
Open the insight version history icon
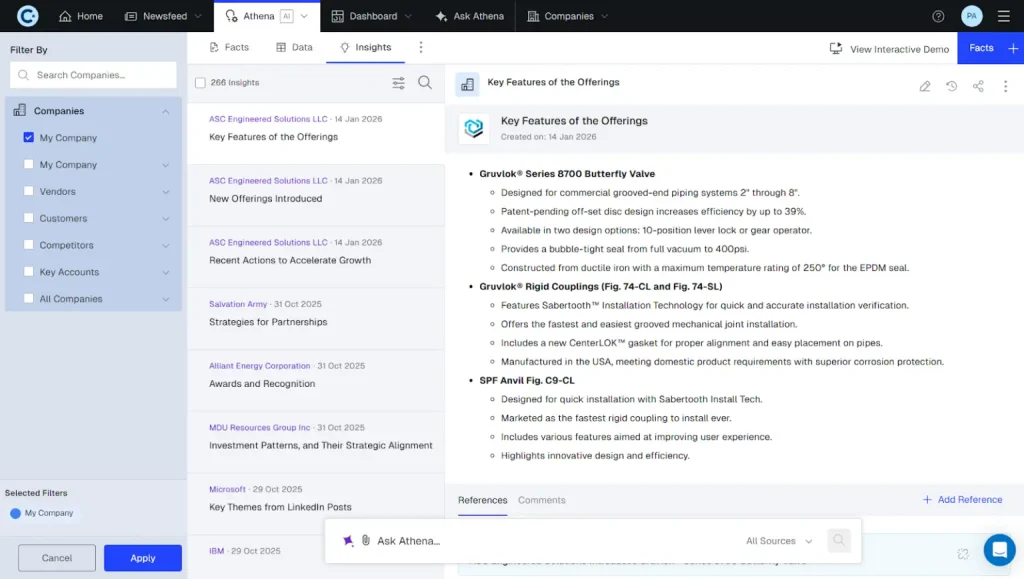coord(951,86)
